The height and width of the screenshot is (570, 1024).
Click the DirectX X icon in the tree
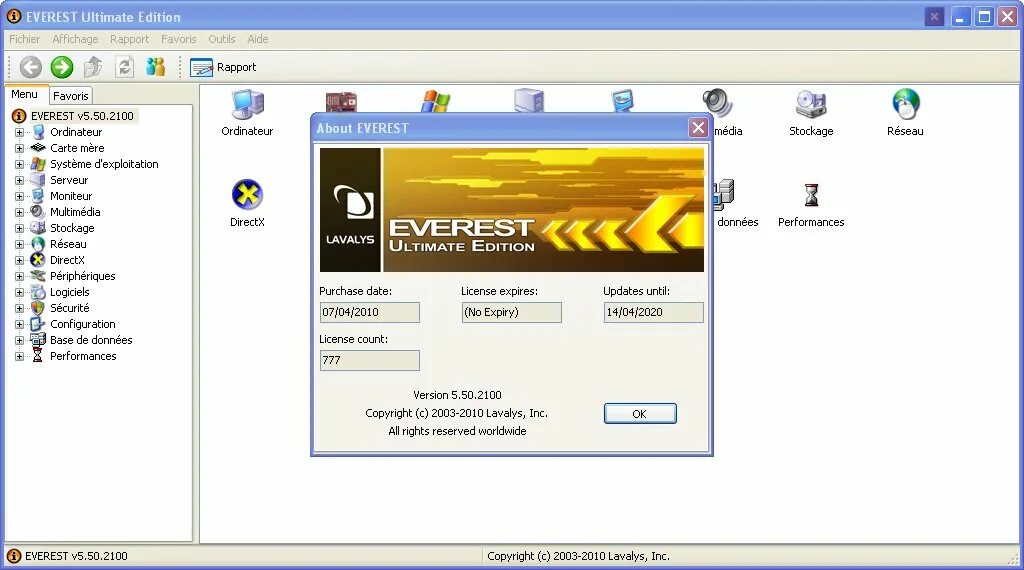pos(38,260)
